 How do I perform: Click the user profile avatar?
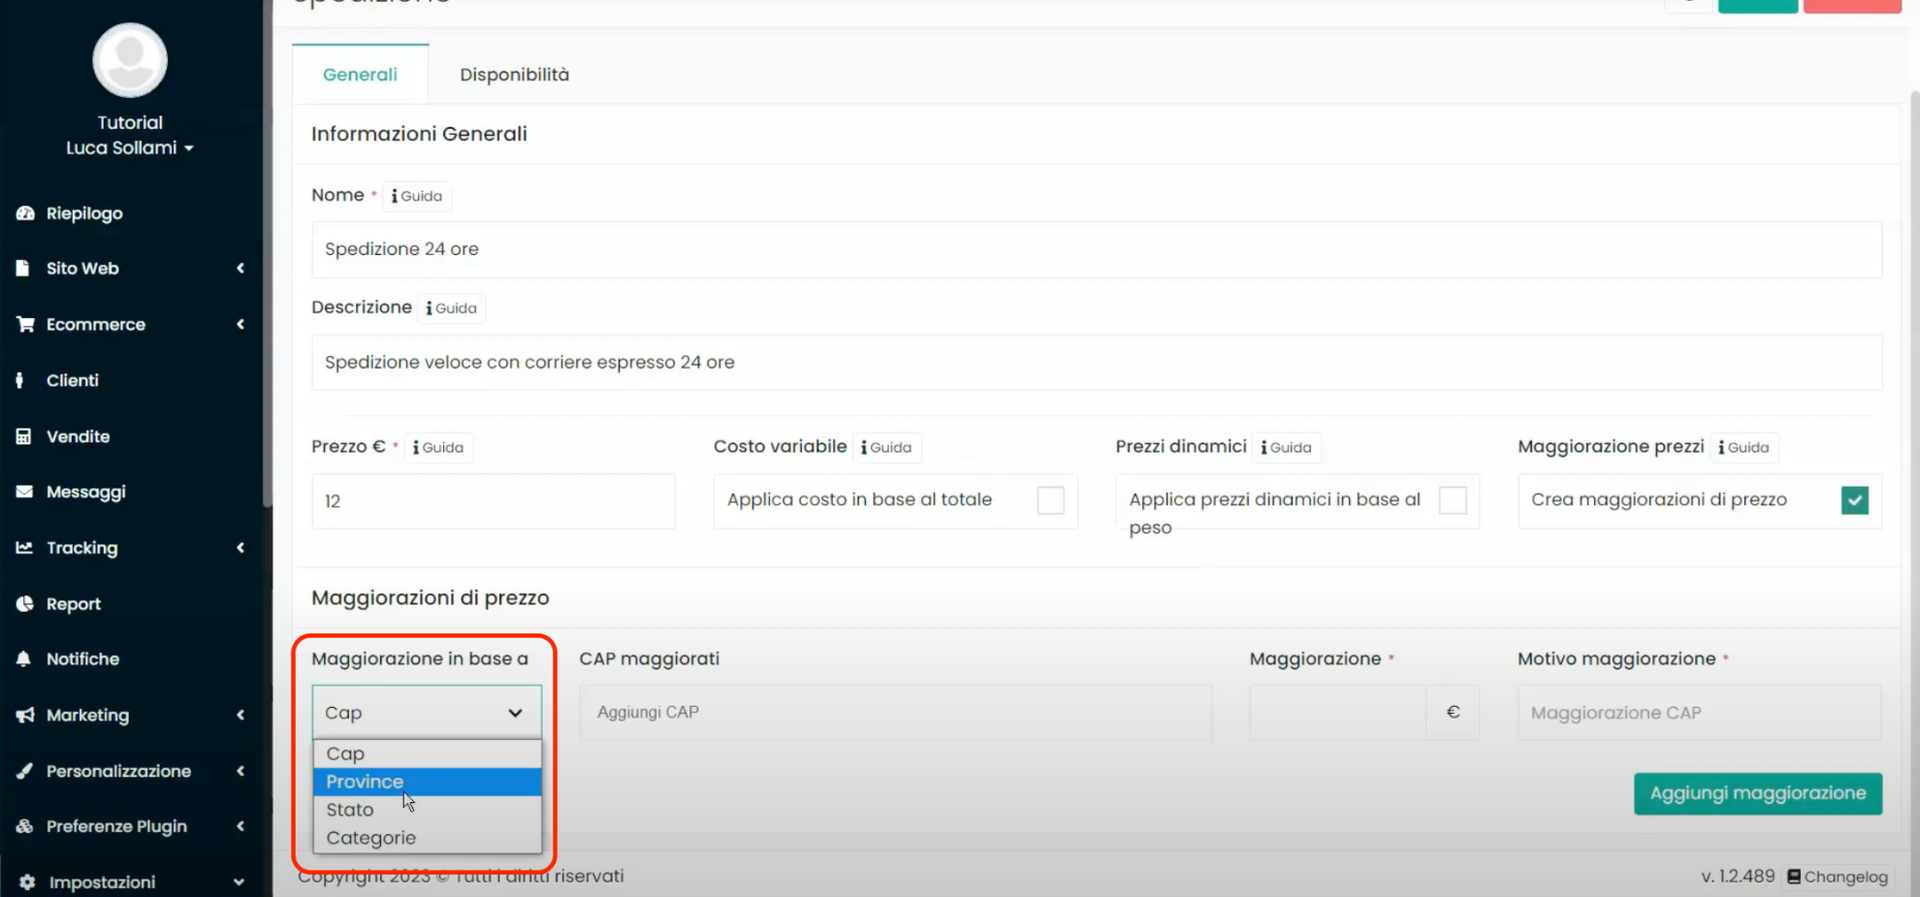click(x=130, y=60)
